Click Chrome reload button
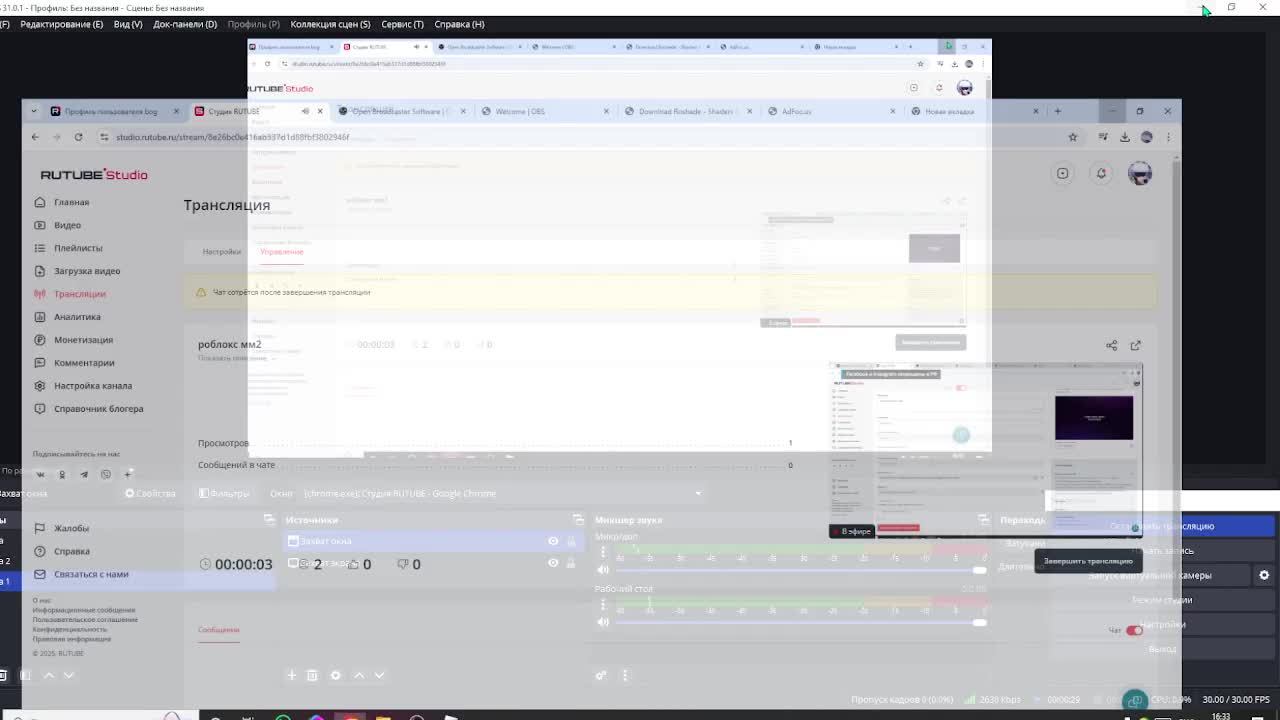 click(x=78, y=137)
